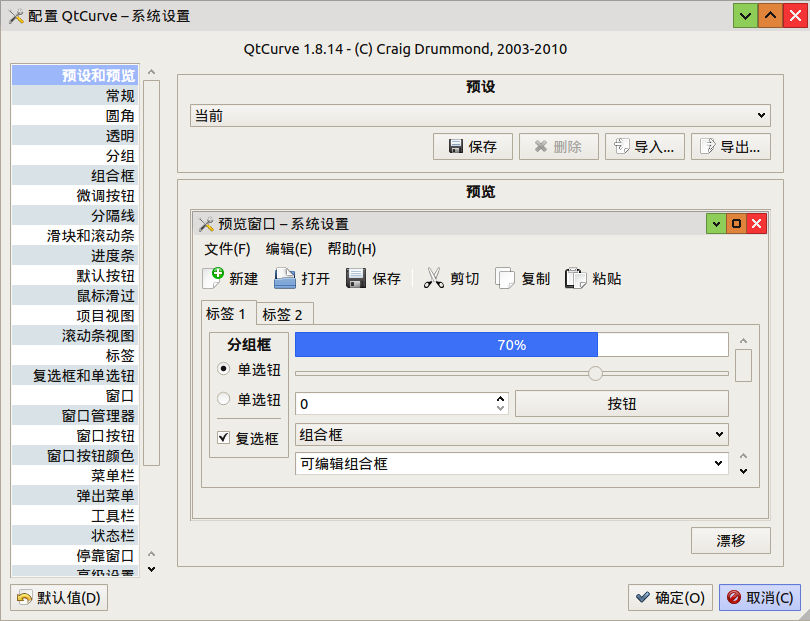Click the 漂移 button
Screen dimensions: 810x621
(x=730, y=540)
